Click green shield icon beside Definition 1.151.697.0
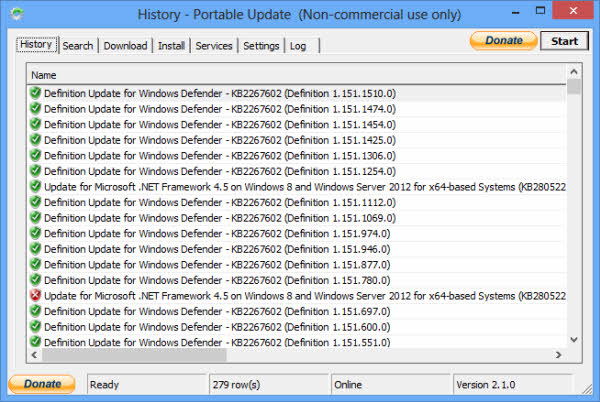The height and width of the screenshot is (402, 600). coord(35,311)
